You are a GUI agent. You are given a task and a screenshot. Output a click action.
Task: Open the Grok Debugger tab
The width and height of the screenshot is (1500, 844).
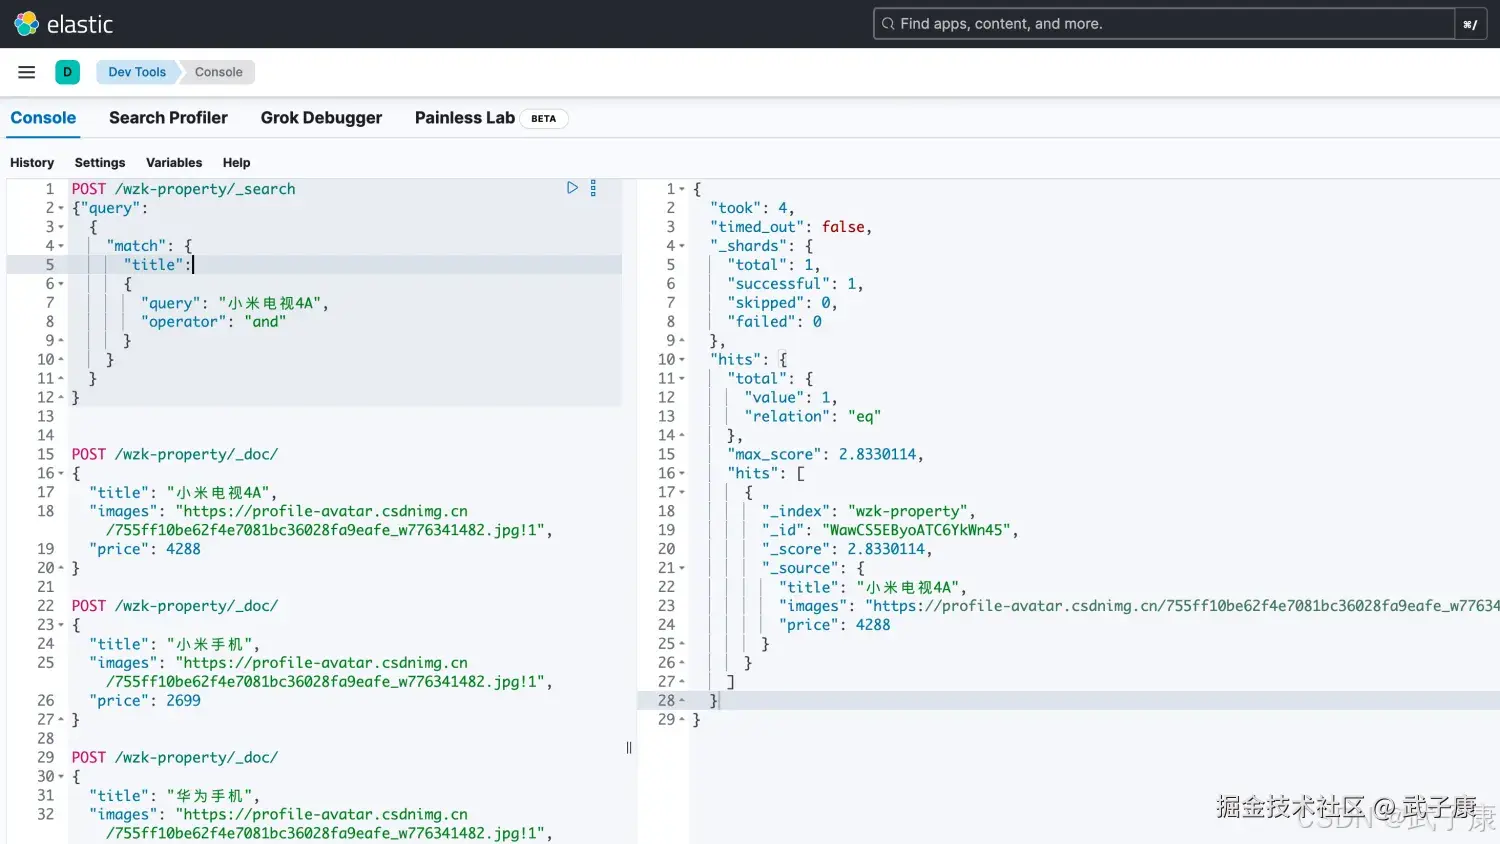coord(321,117)
